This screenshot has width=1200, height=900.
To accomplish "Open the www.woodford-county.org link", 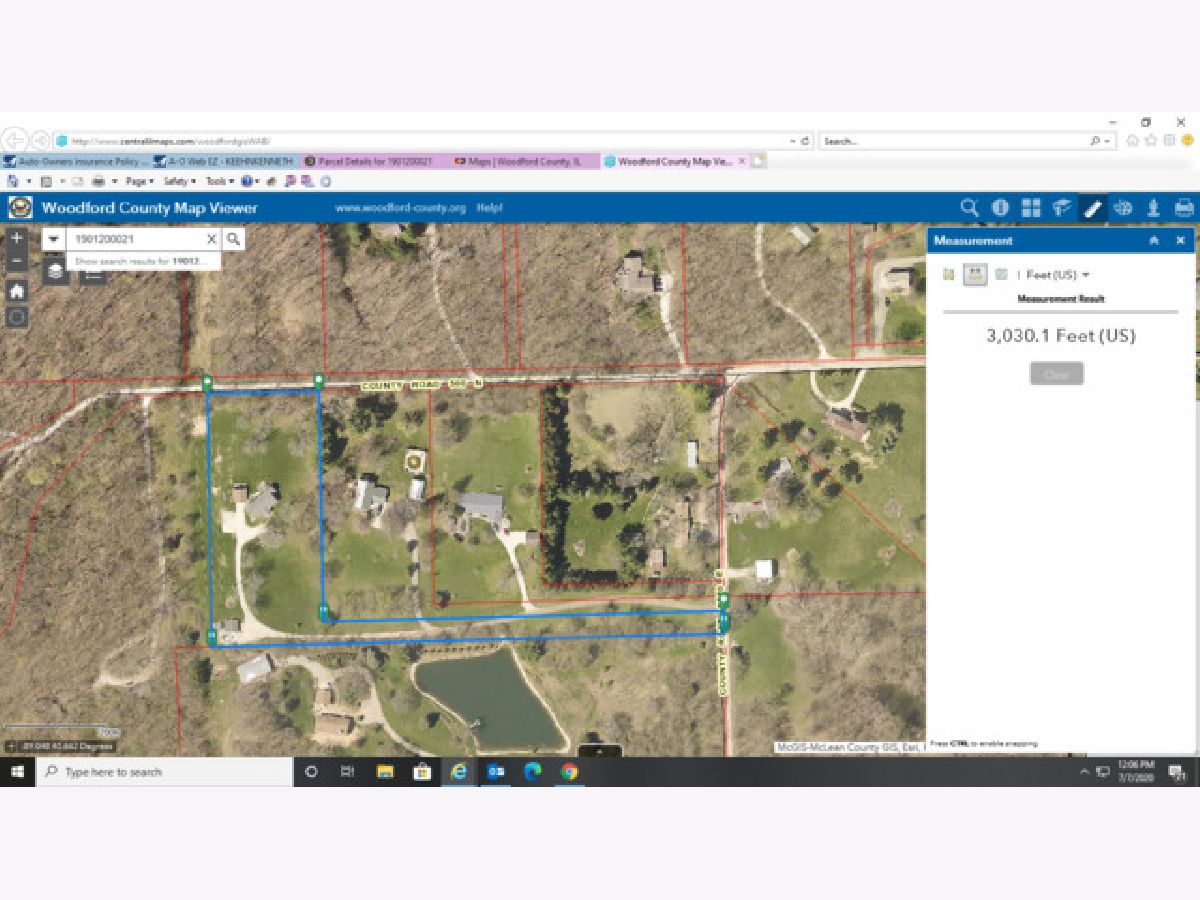I will point(400,208).
